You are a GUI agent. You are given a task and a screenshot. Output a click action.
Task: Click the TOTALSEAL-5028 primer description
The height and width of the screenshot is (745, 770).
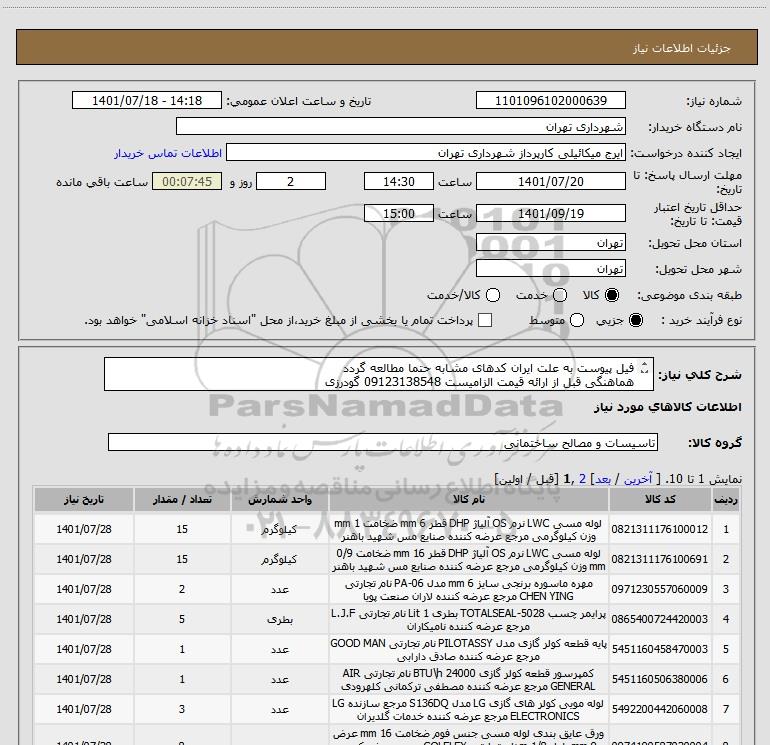pos(468,619)
